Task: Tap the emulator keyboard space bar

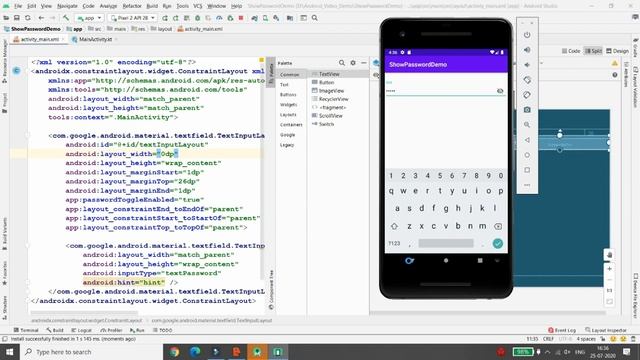Action: point(446,243)
